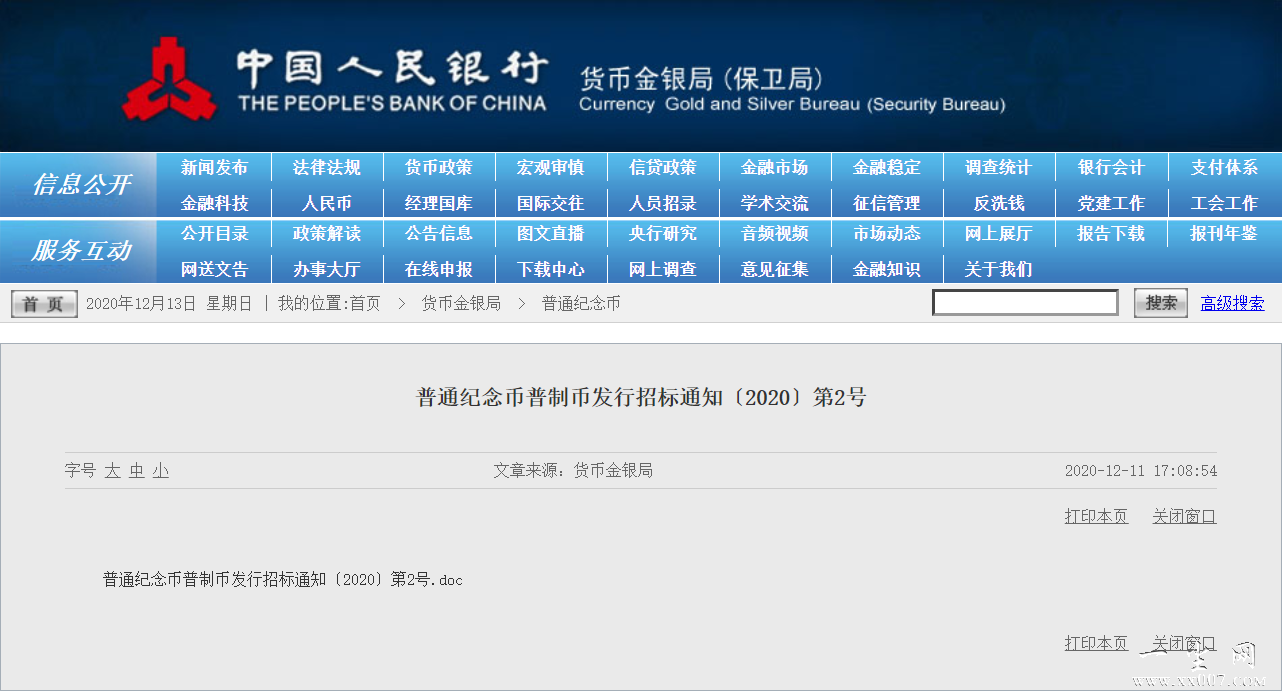This screenshot has width=1282, height=694.
Task: Navigate to 党建工作
Action: (1110, 203)
